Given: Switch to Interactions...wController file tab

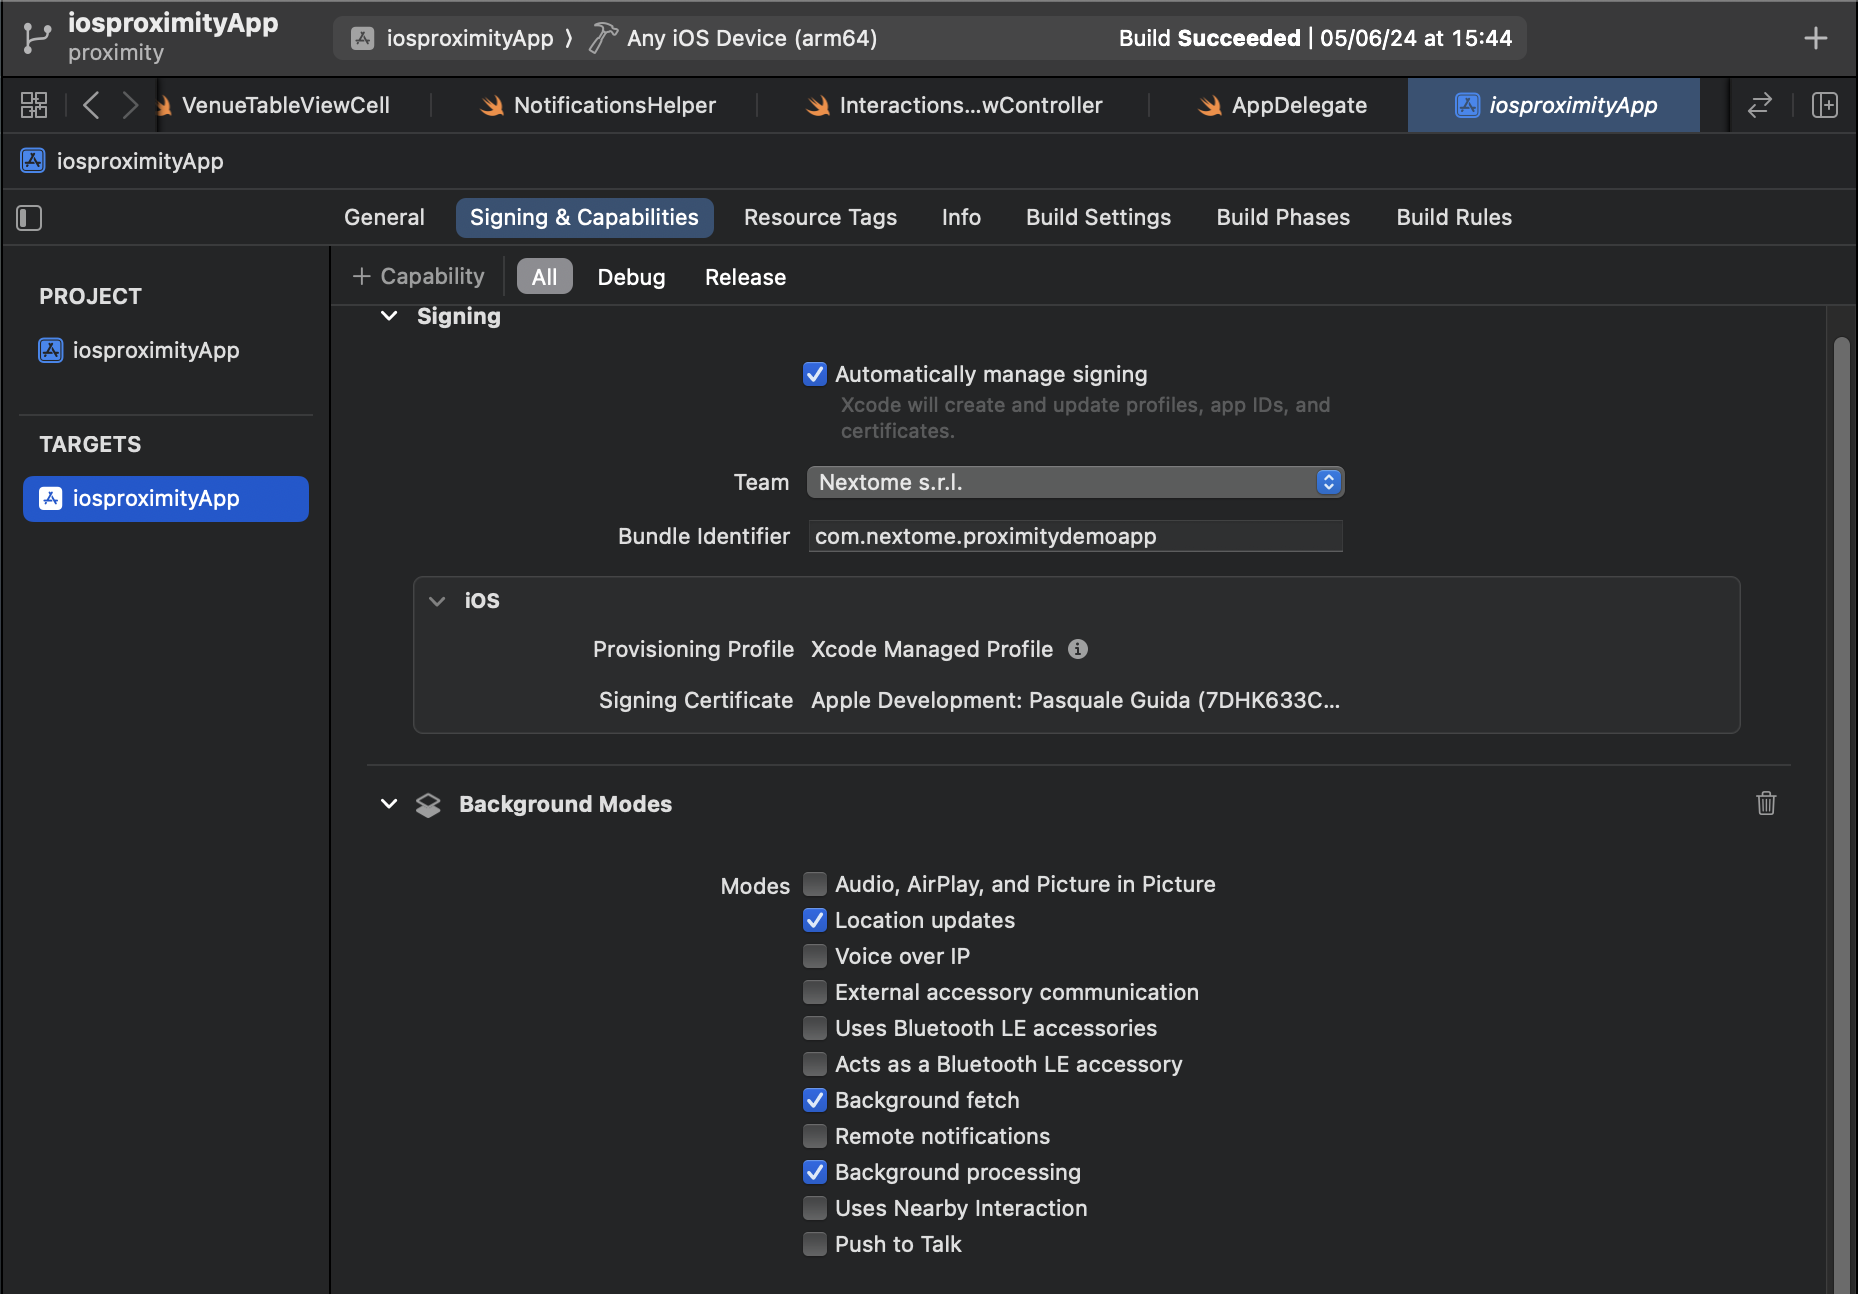Looking at the screenshot, I should 955,105.
